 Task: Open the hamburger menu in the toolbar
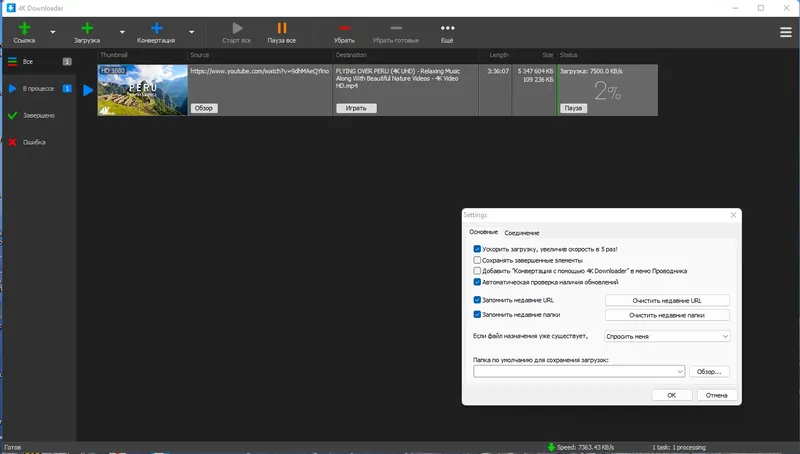coord(786,32)
